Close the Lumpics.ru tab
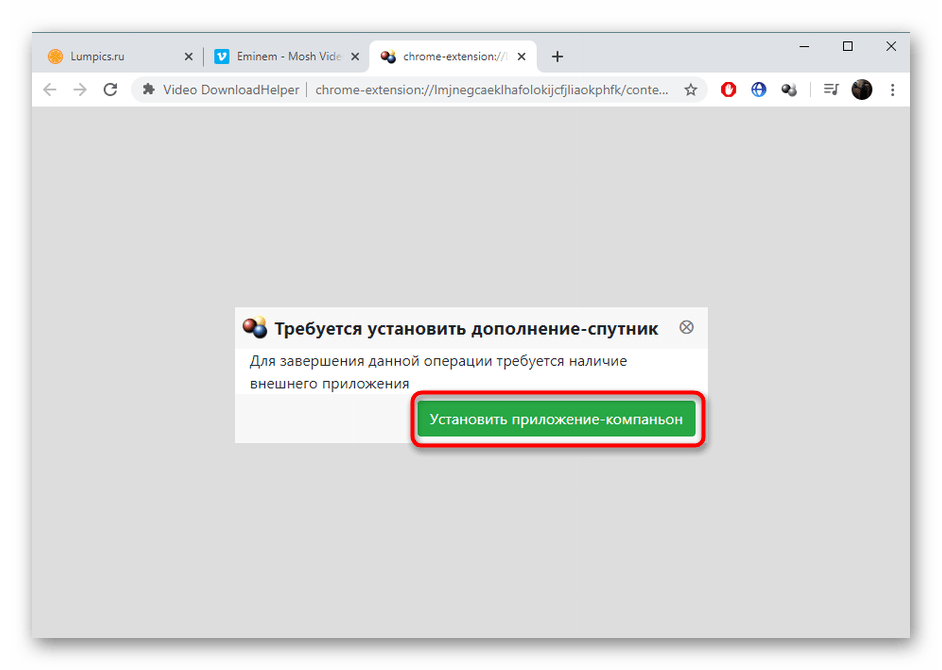 pos(189,56)
